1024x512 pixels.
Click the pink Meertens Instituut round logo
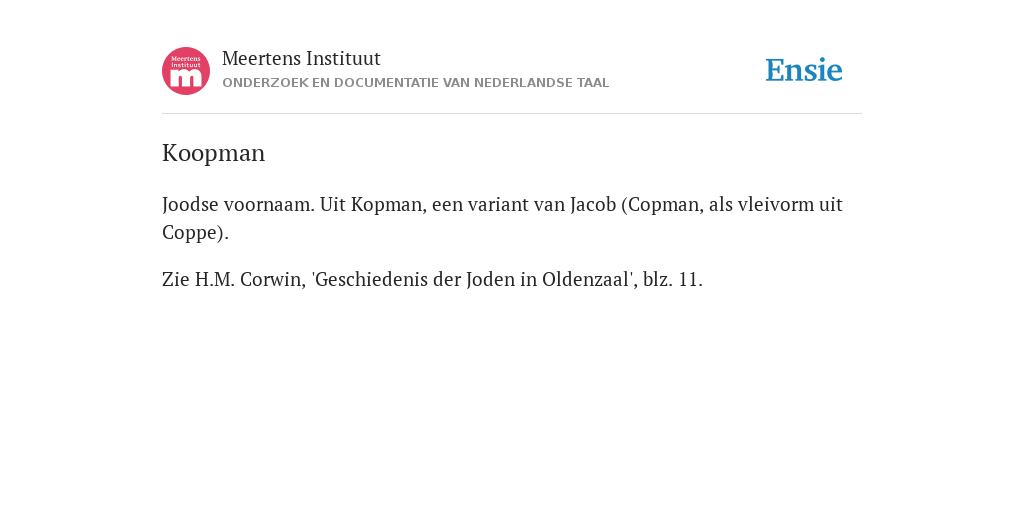click(186, 71)
